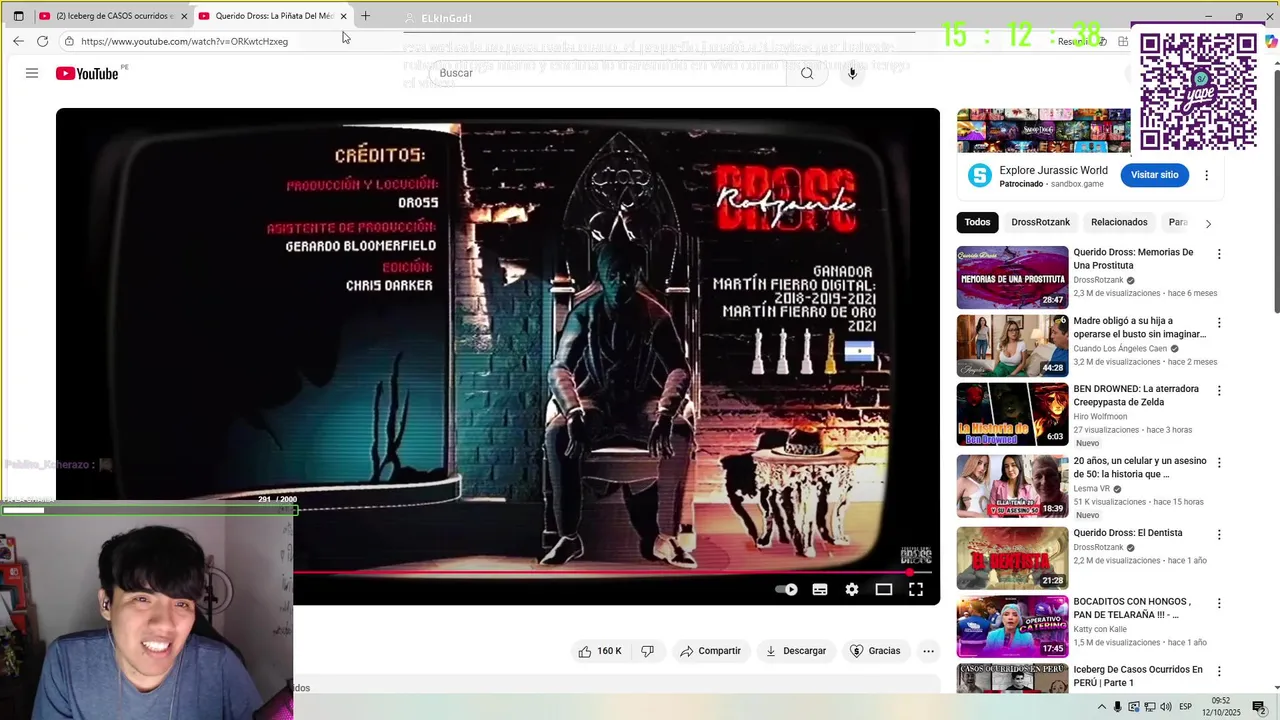
Task: Reload the page with refresh icon
Action: [x=42, y=41]
